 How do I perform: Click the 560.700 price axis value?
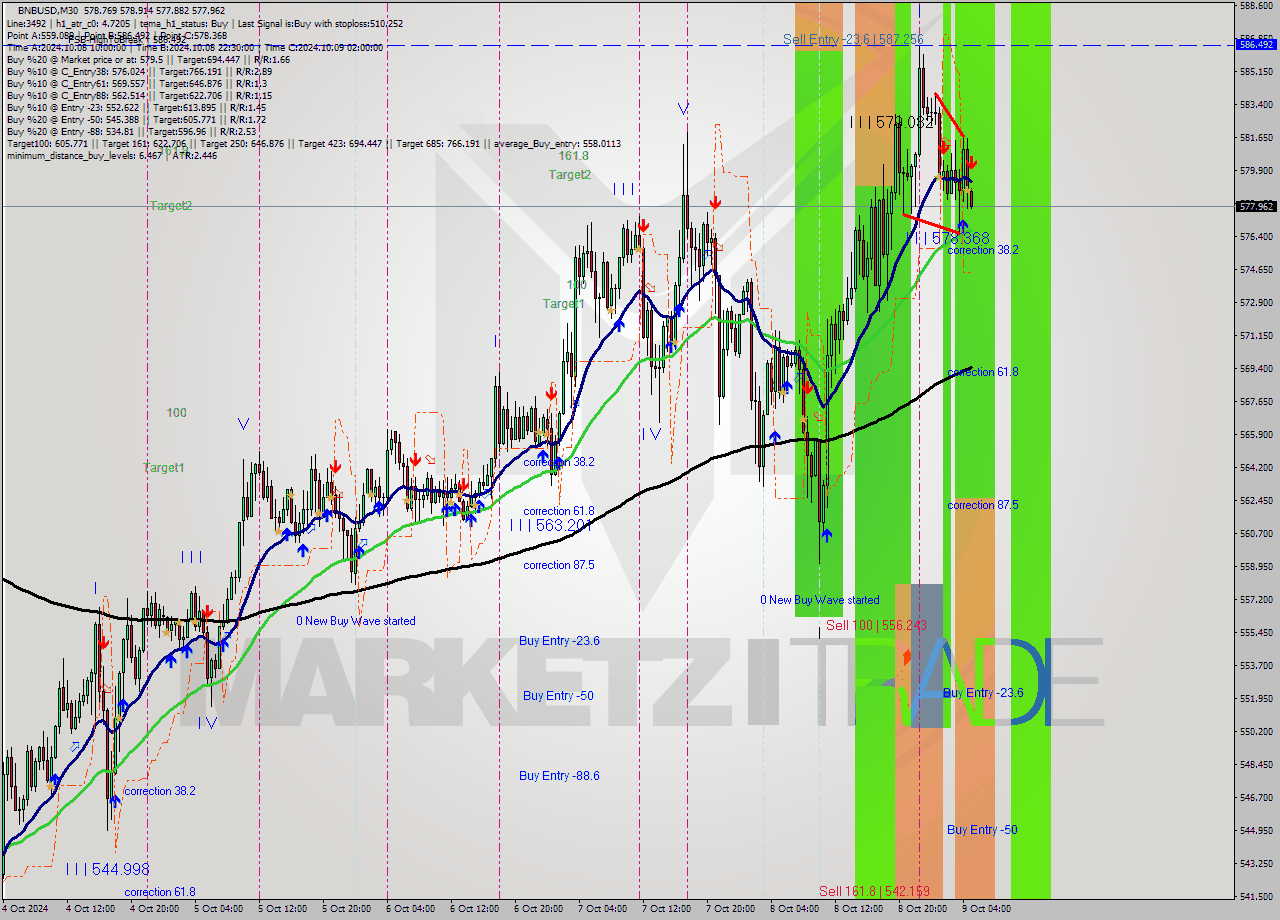tap(1256, 533)
